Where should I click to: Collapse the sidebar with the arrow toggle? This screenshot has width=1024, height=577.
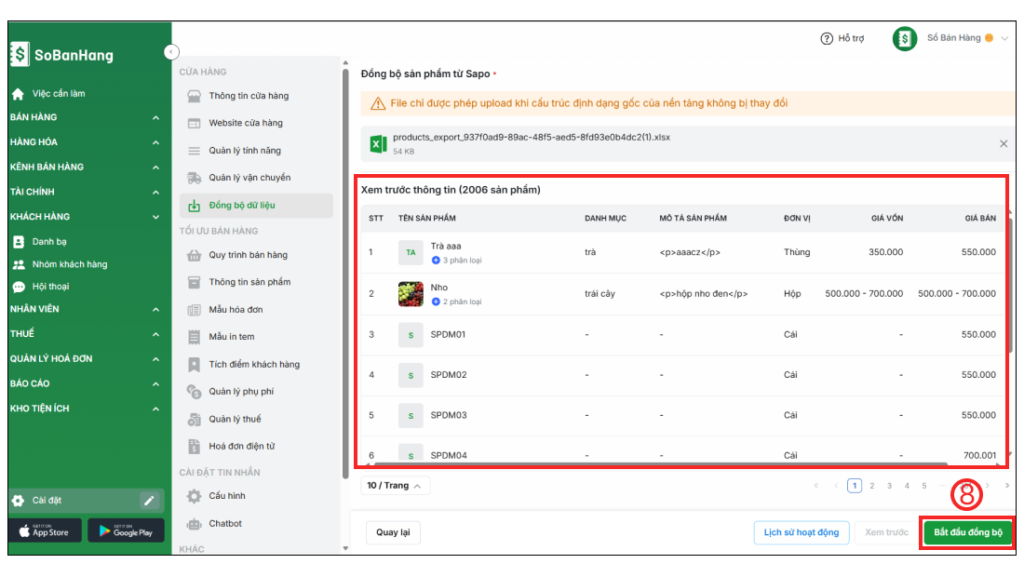coord(171,52)
